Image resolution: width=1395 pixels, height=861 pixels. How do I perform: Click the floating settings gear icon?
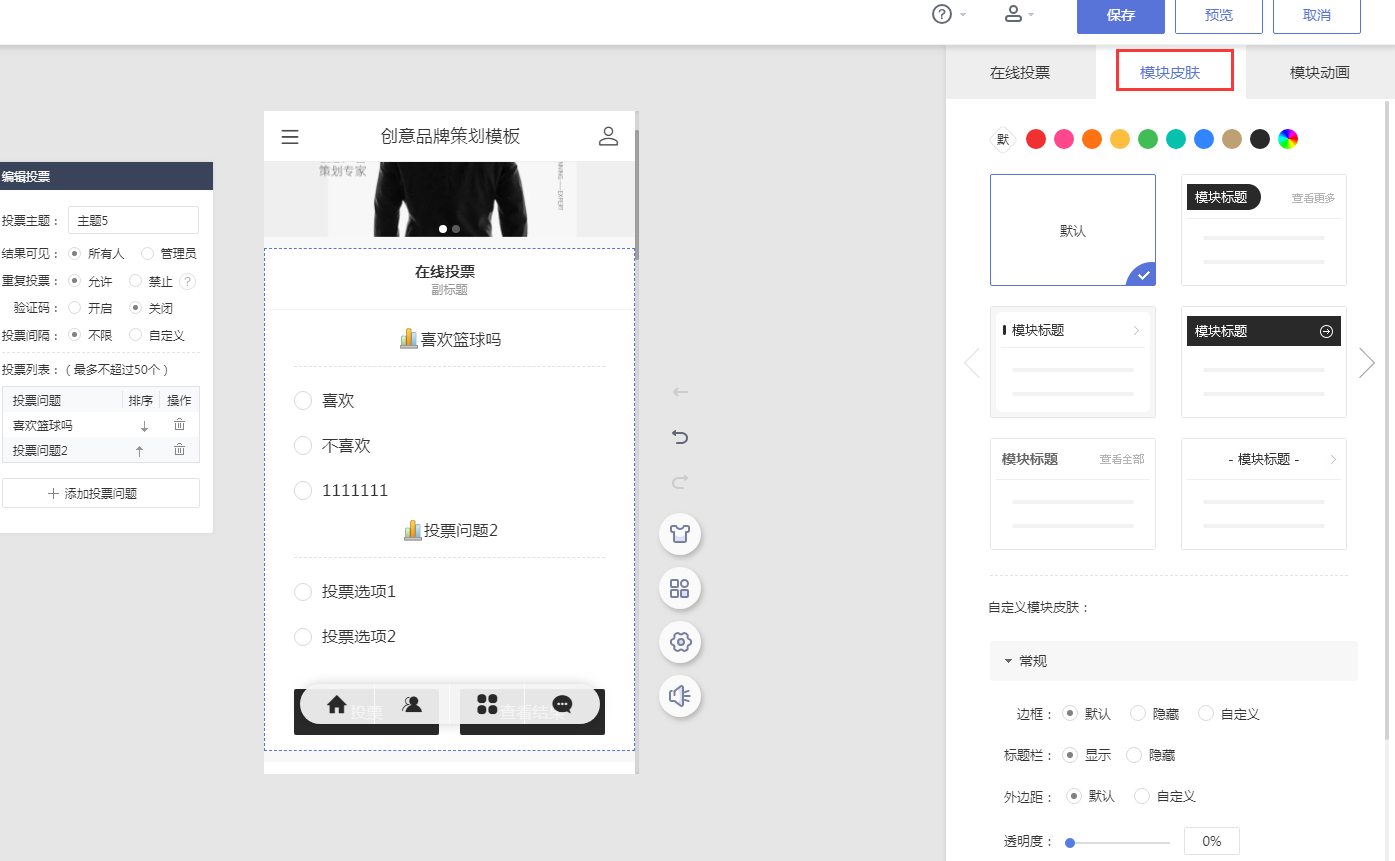680,642
